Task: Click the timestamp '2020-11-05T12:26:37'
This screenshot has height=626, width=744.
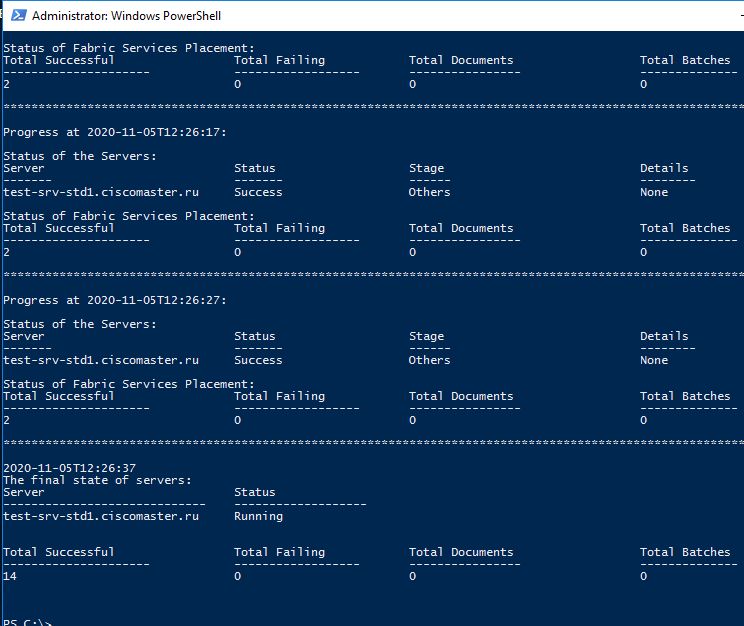Action: click(x=69, y=468)
